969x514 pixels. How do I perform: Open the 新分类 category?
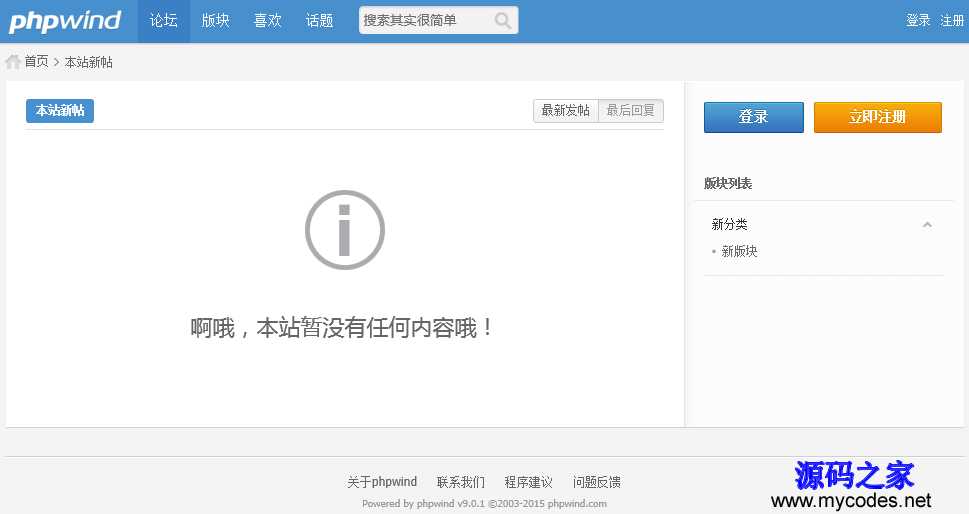point(729,224)
